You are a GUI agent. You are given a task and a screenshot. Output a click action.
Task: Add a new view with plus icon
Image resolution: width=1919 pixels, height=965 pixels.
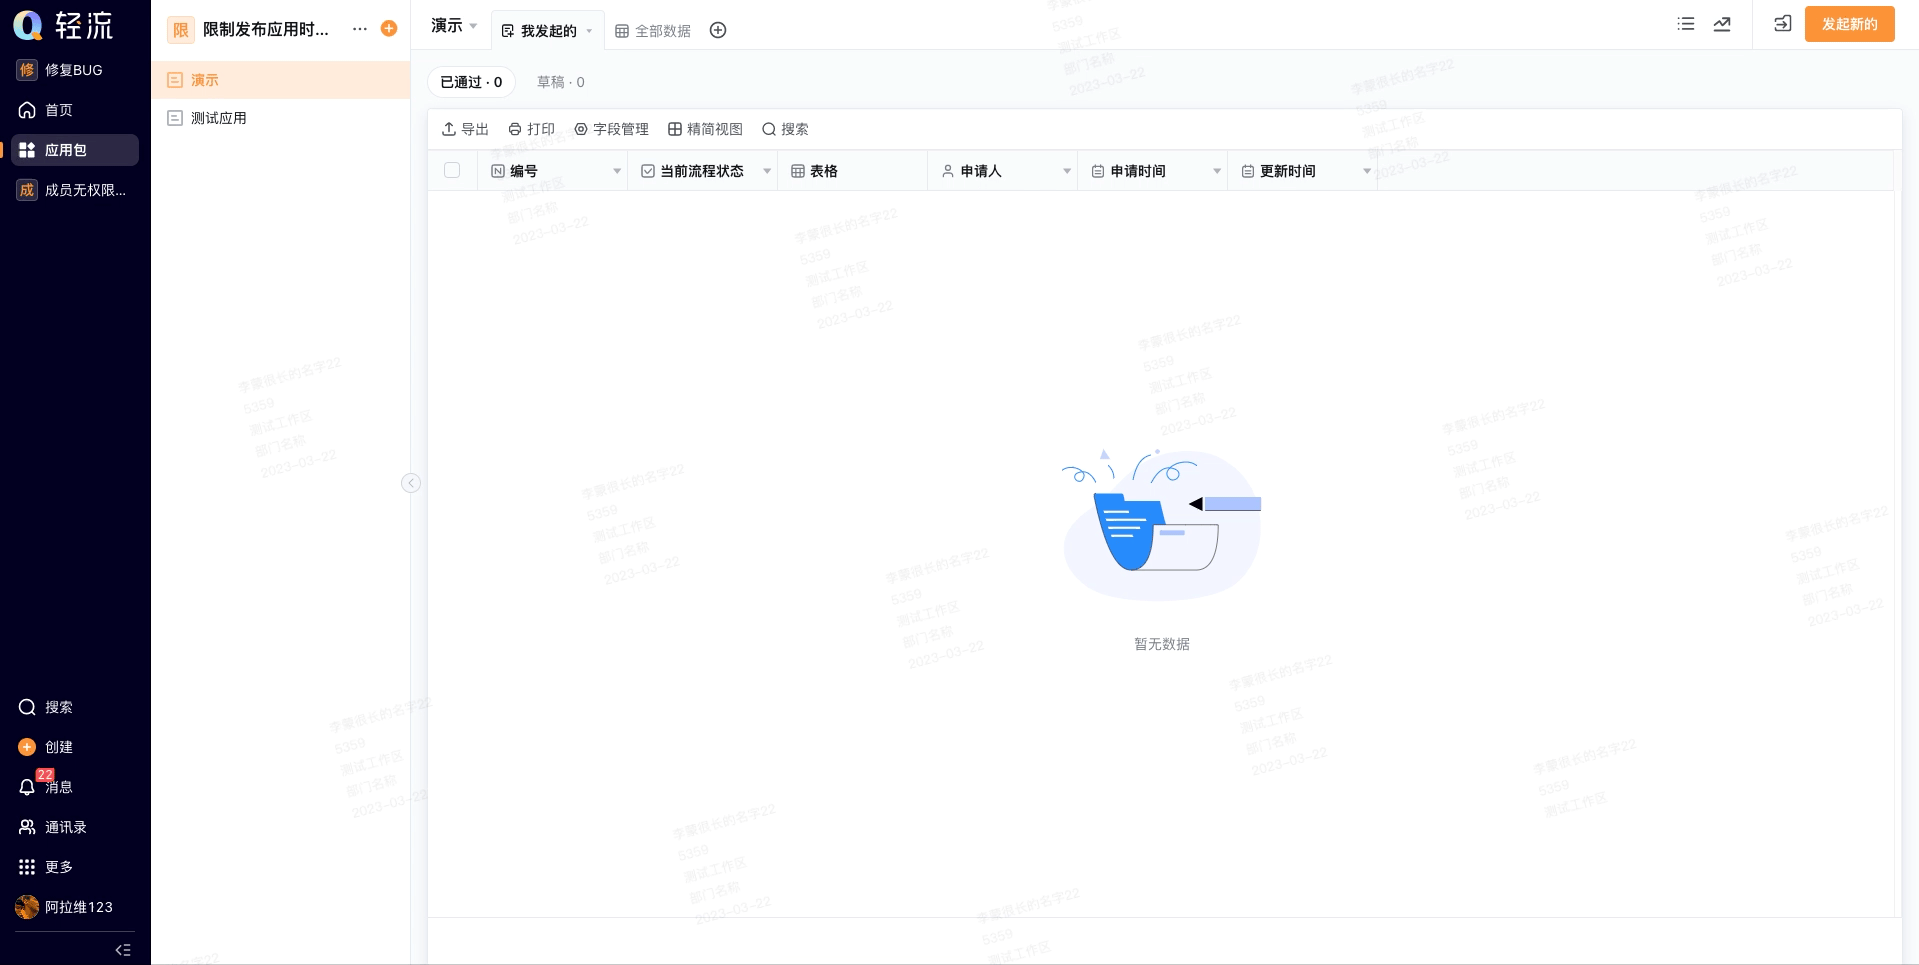pyautogui.click(x=718, y=30)
